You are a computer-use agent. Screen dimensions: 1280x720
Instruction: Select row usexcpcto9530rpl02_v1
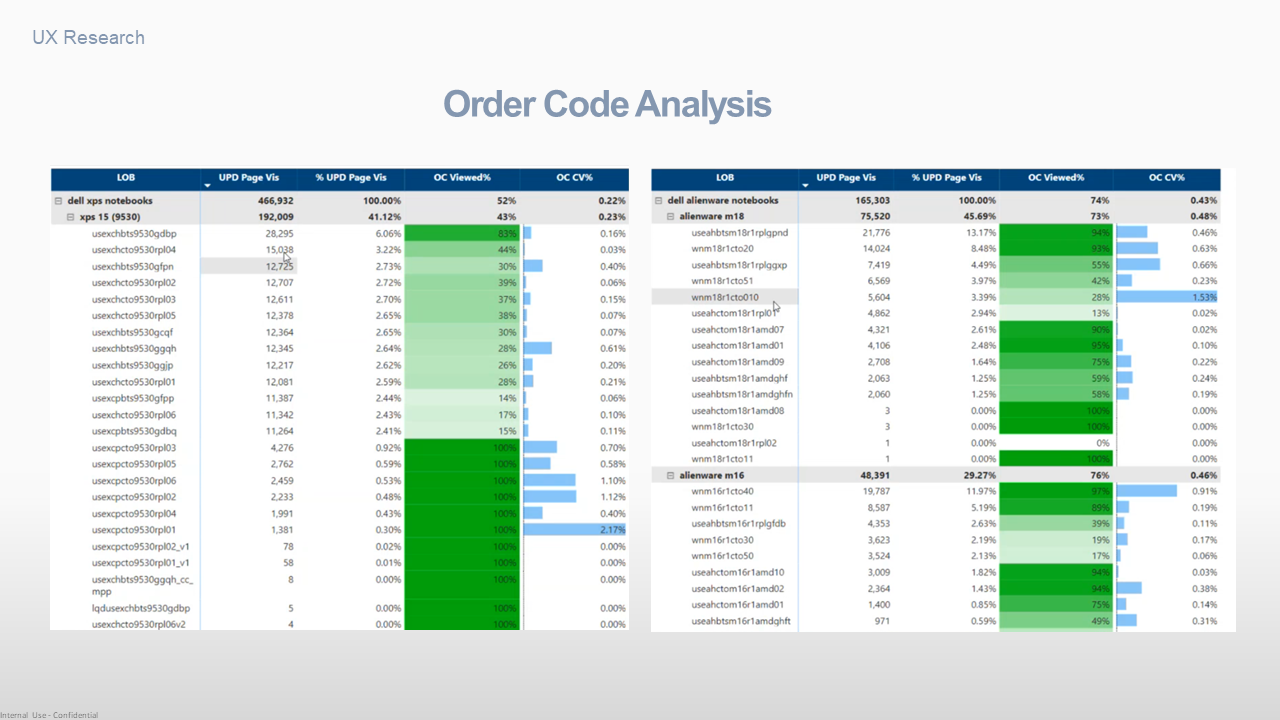(340, 547)
